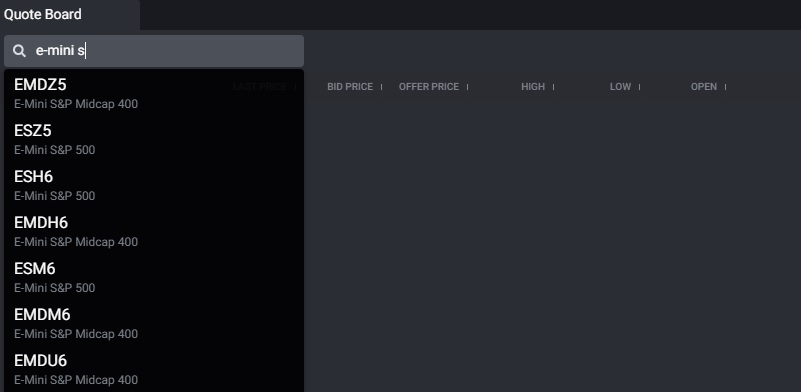The height and width of the screenshot is (392, 801).
Task: Click resize handle beside OPEN header
Action: click(x=725, y=87)
